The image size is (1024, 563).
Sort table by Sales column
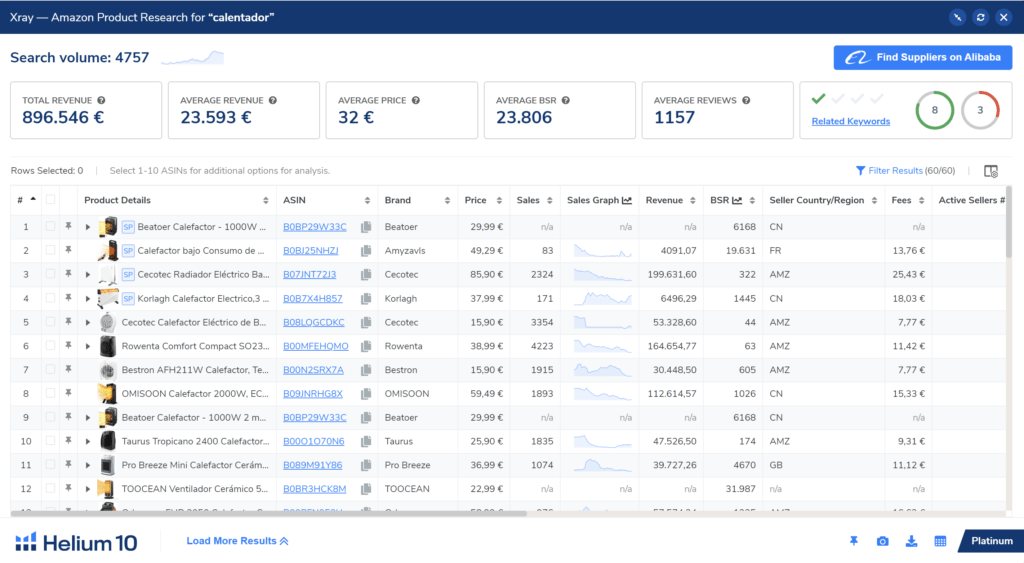click(x=550, y=201)
